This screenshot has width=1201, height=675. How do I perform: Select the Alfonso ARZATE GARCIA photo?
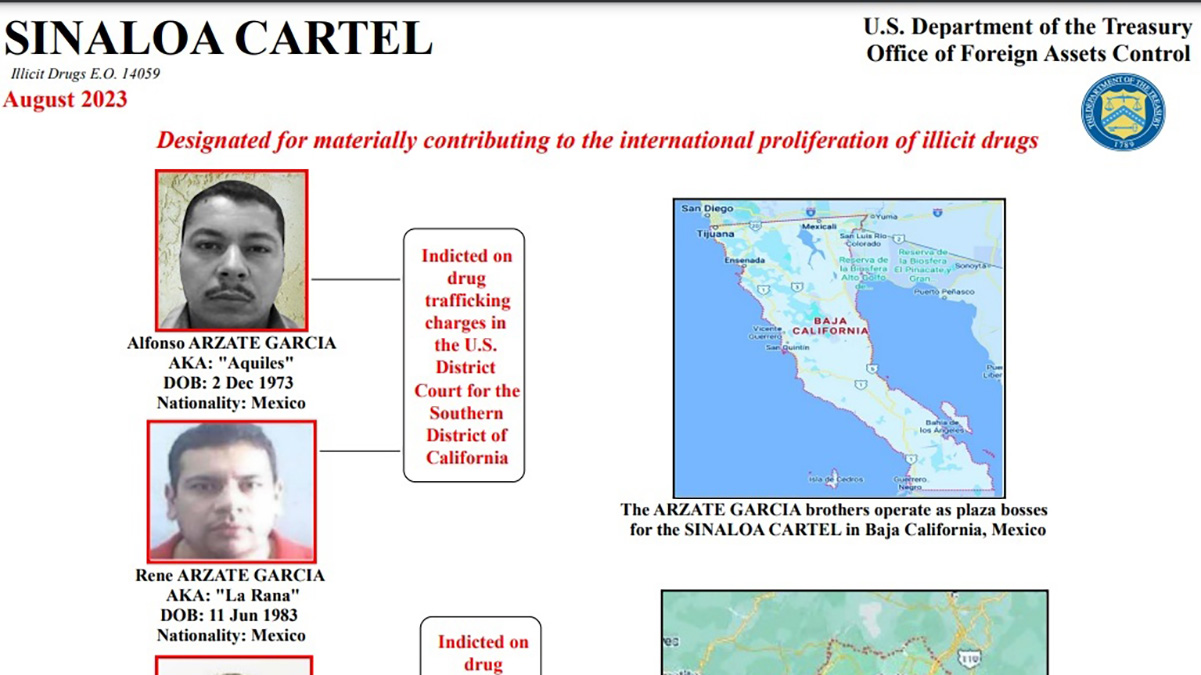[x=232, y=250]
